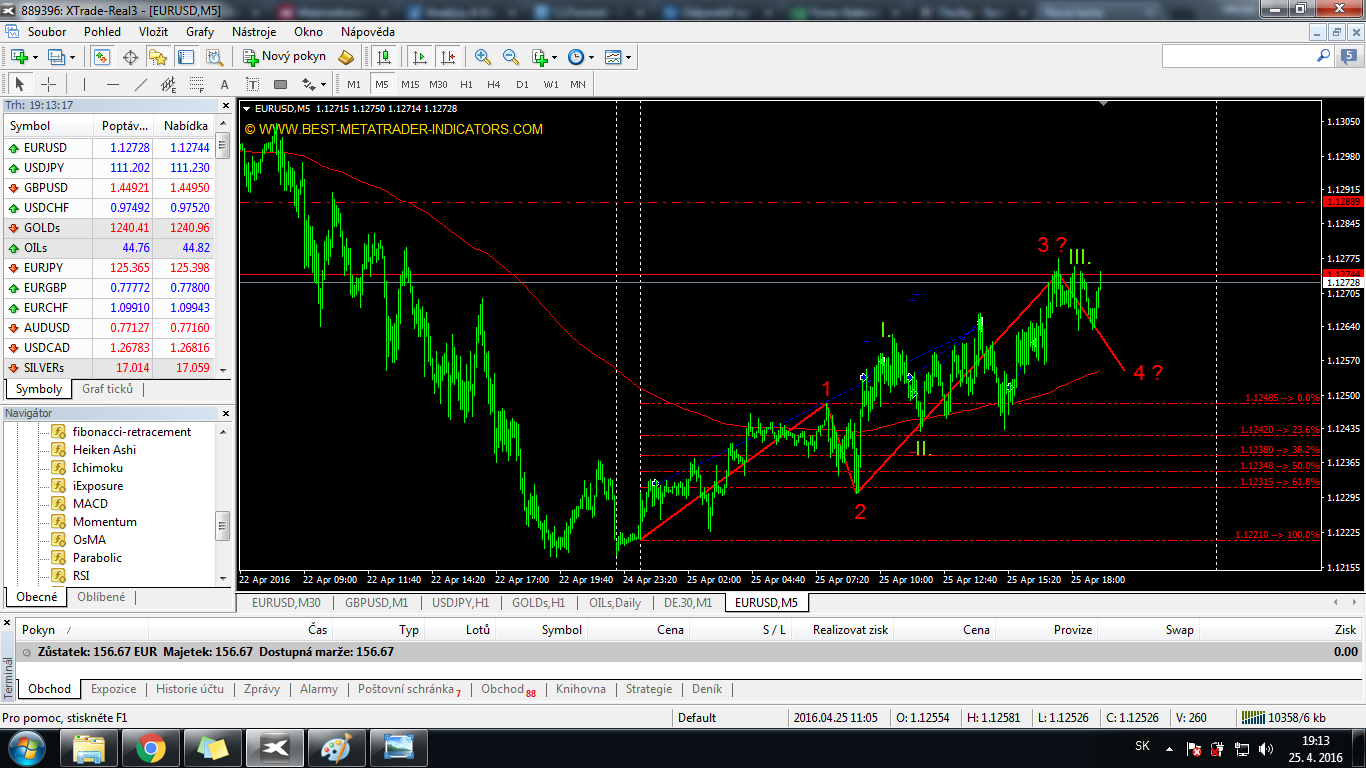Image resolution: width=1366 pixels, height=768 pixels.
Task: Toggle the Data Window crosshair icon
Action: pos(131,57)
